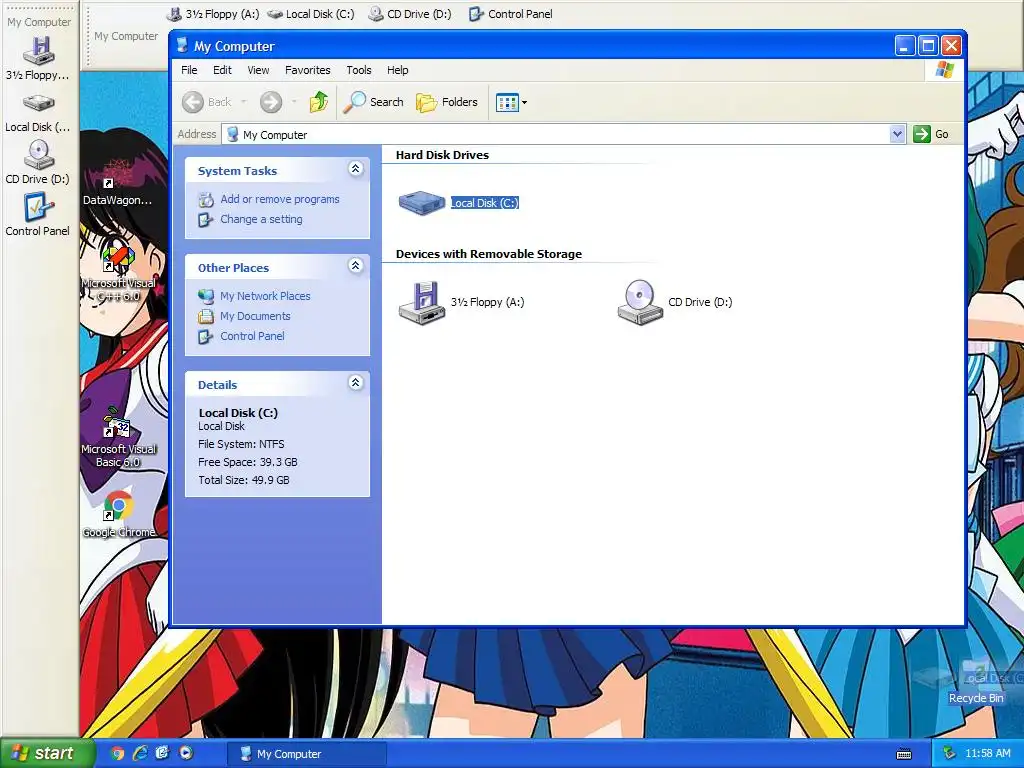Open the Forward history dropdown arrow
The image size is (1024, 768).
click(x=294, y=102)
